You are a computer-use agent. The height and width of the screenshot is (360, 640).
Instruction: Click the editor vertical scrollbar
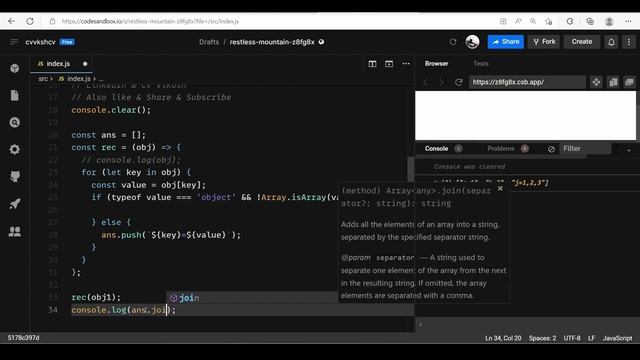pyautogui.click(x=411, y=169)
